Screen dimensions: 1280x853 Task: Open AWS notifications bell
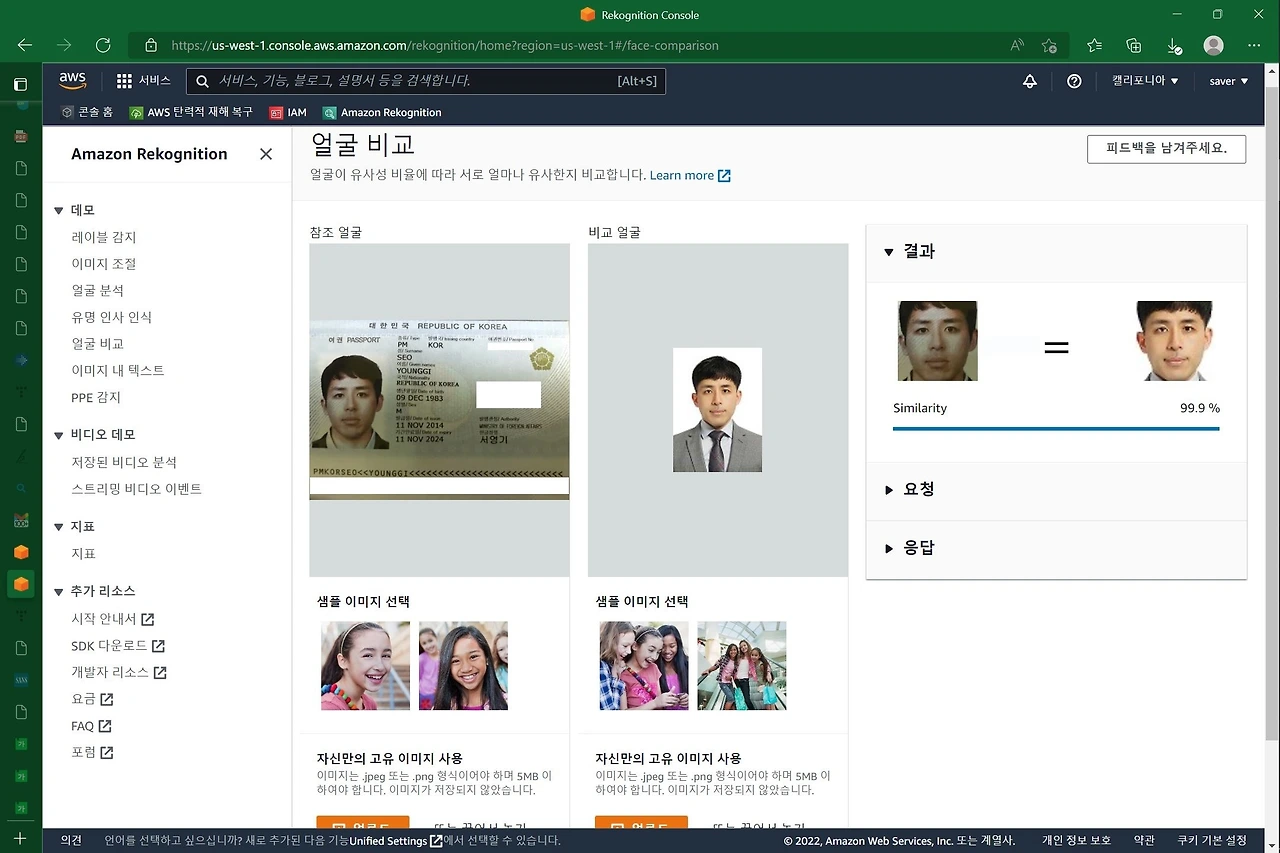pos(1030,81)
